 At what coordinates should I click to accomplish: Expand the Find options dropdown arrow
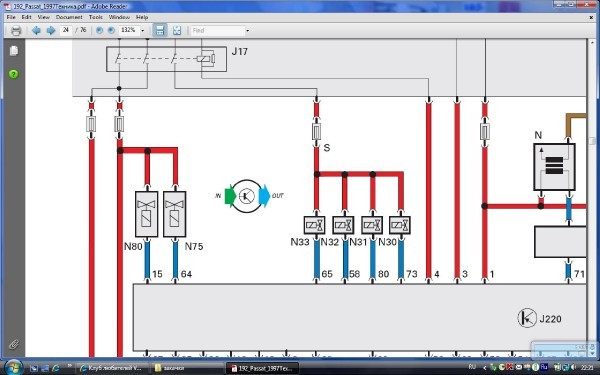tap(248, 30)
